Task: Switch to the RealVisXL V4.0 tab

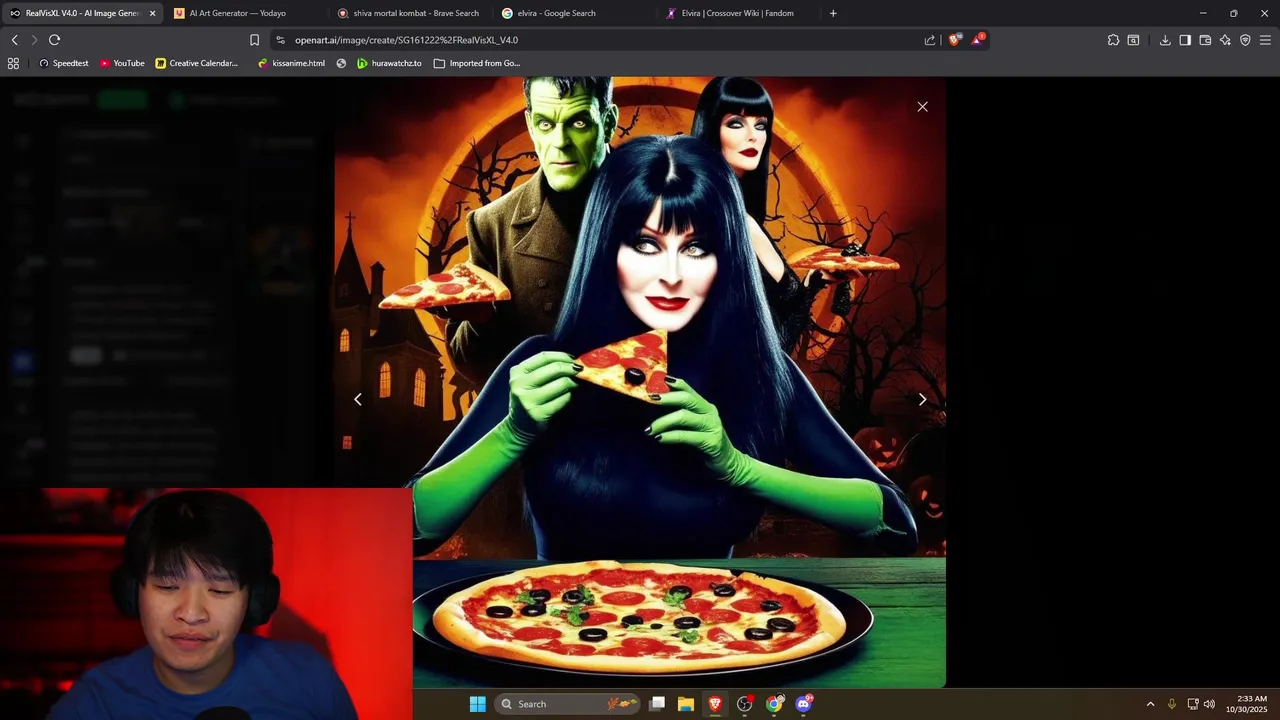Action: [83, 13]
